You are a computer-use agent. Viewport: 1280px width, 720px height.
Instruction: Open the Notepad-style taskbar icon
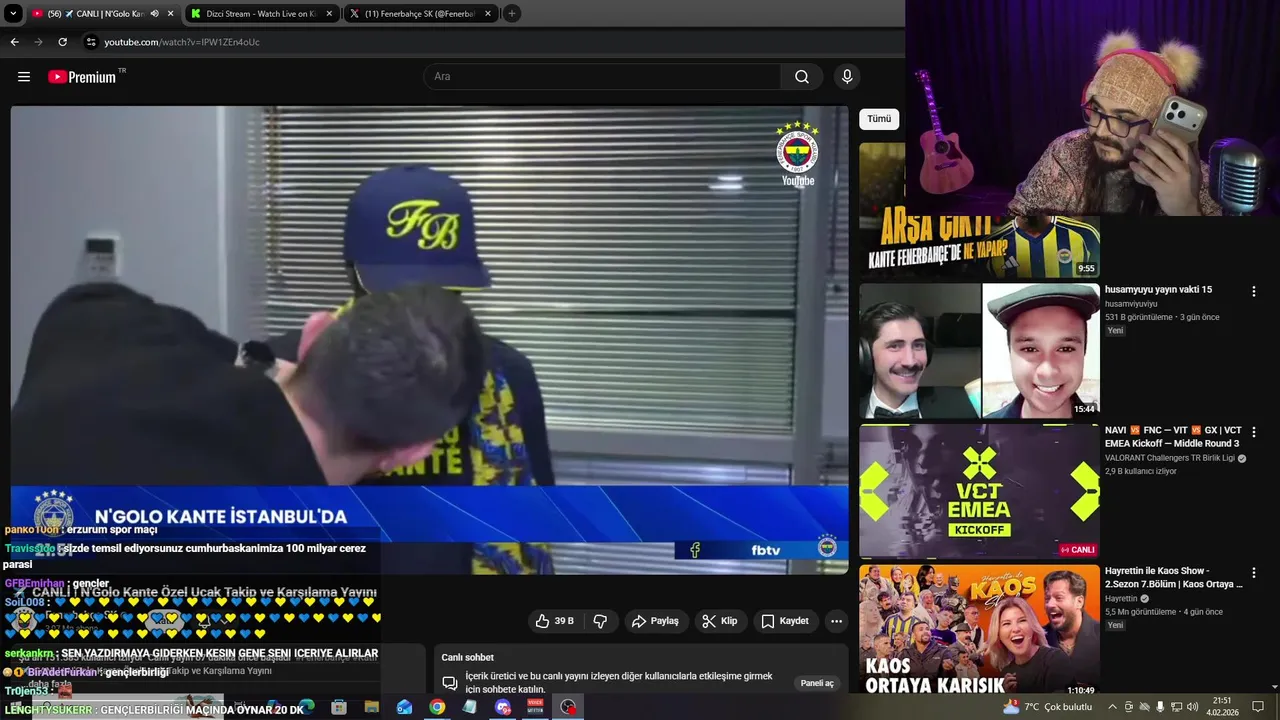(470, 707)
